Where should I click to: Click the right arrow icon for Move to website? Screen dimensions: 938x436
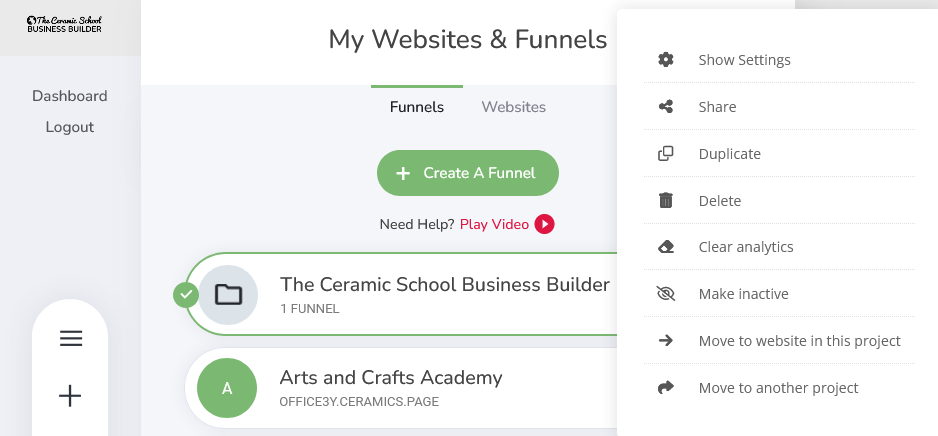[665, 341]
